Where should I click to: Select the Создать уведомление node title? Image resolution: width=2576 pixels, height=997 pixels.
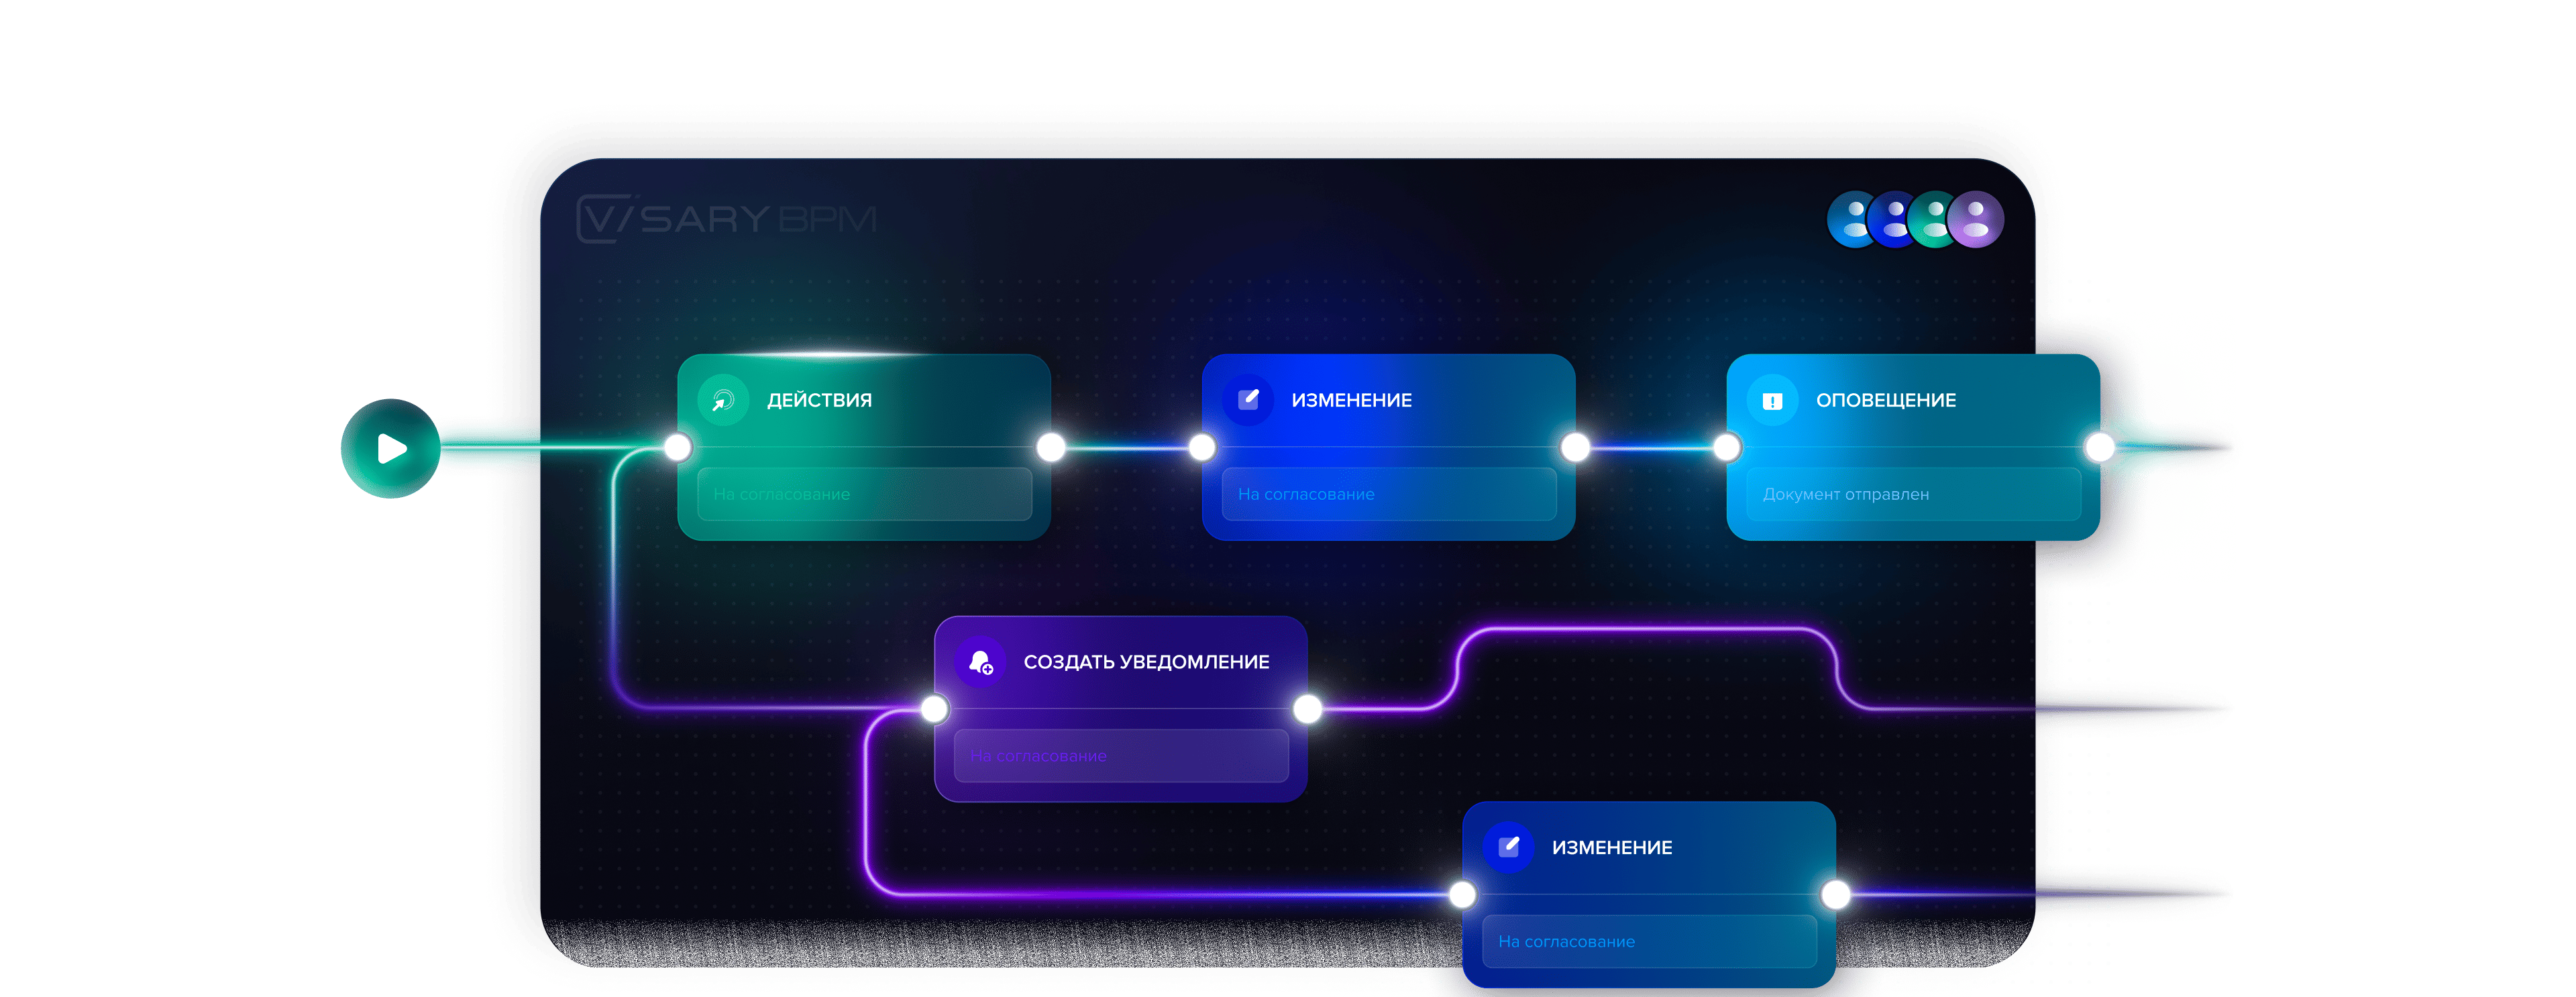pos(1146,662)
